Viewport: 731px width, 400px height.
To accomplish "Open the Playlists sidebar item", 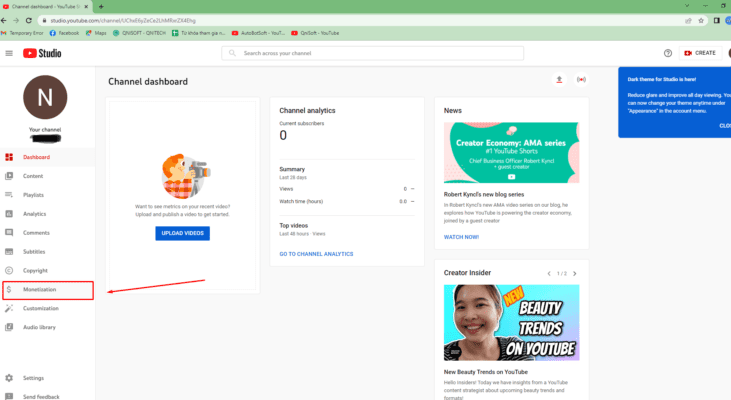I will (48, 195).
